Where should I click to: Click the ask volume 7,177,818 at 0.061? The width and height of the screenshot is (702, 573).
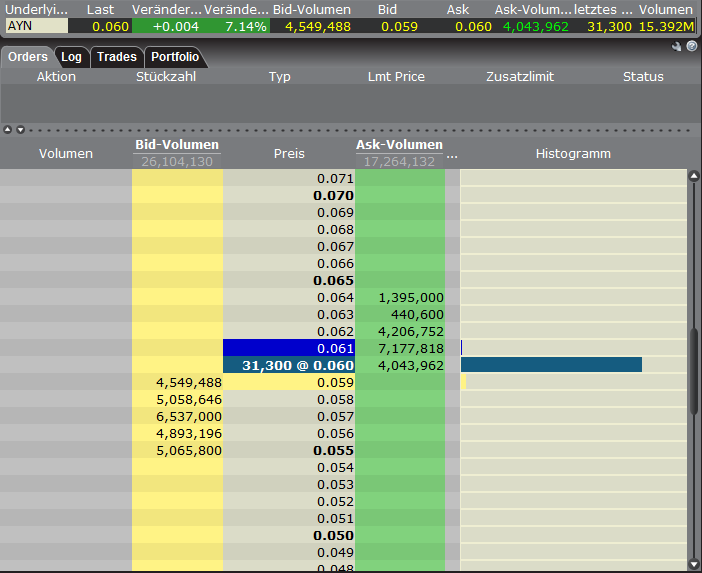tap(411, 348)
